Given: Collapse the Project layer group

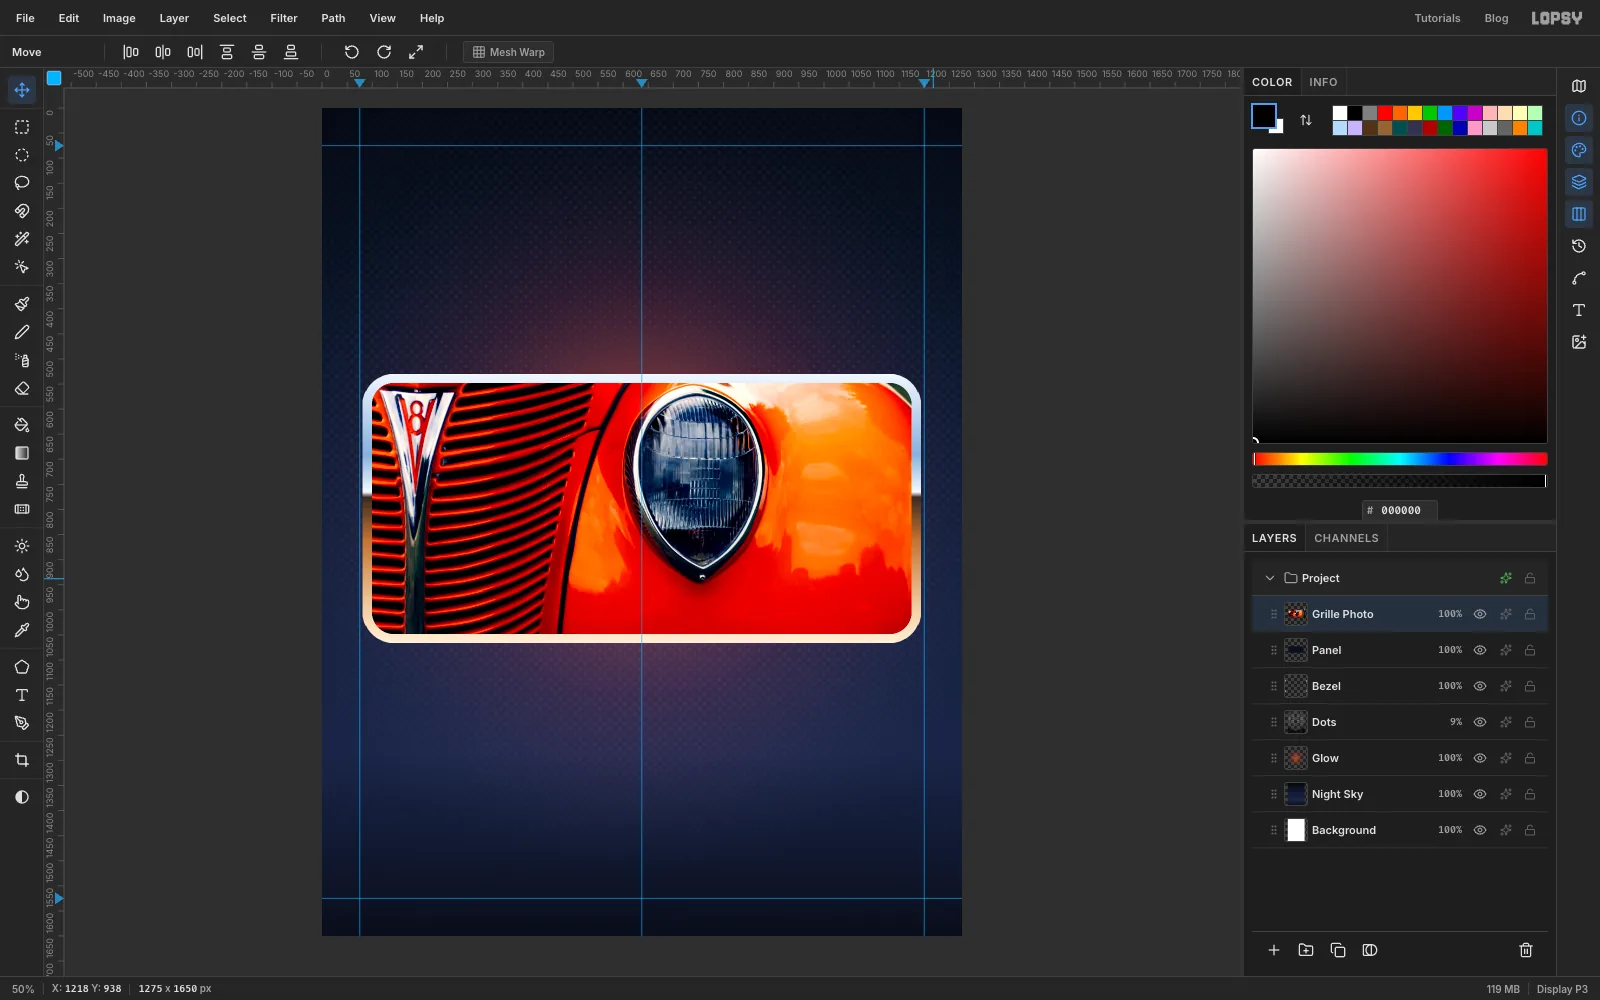Looking at the screenshot, I should tap(1270, 578).
